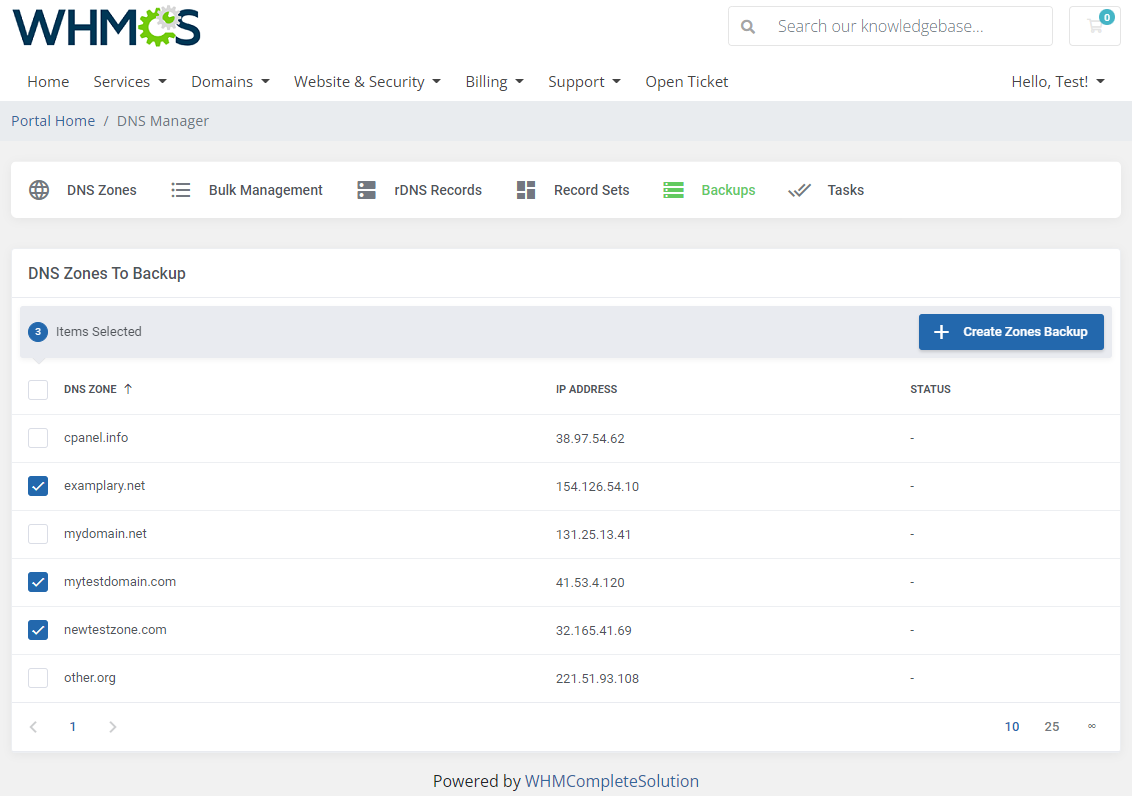Image resolution: width=1132 pixels, height=796 pixels.
Task: Expand the Website & Security dropdown
Action: (x=367, y=81)
